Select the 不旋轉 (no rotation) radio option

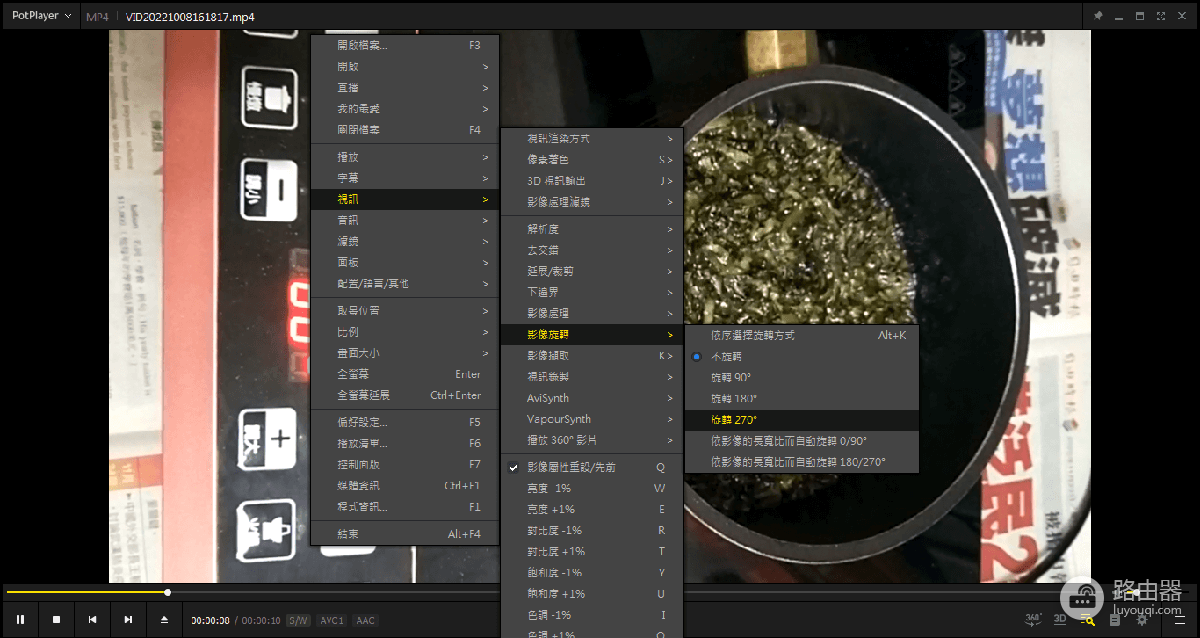point(801,356)
